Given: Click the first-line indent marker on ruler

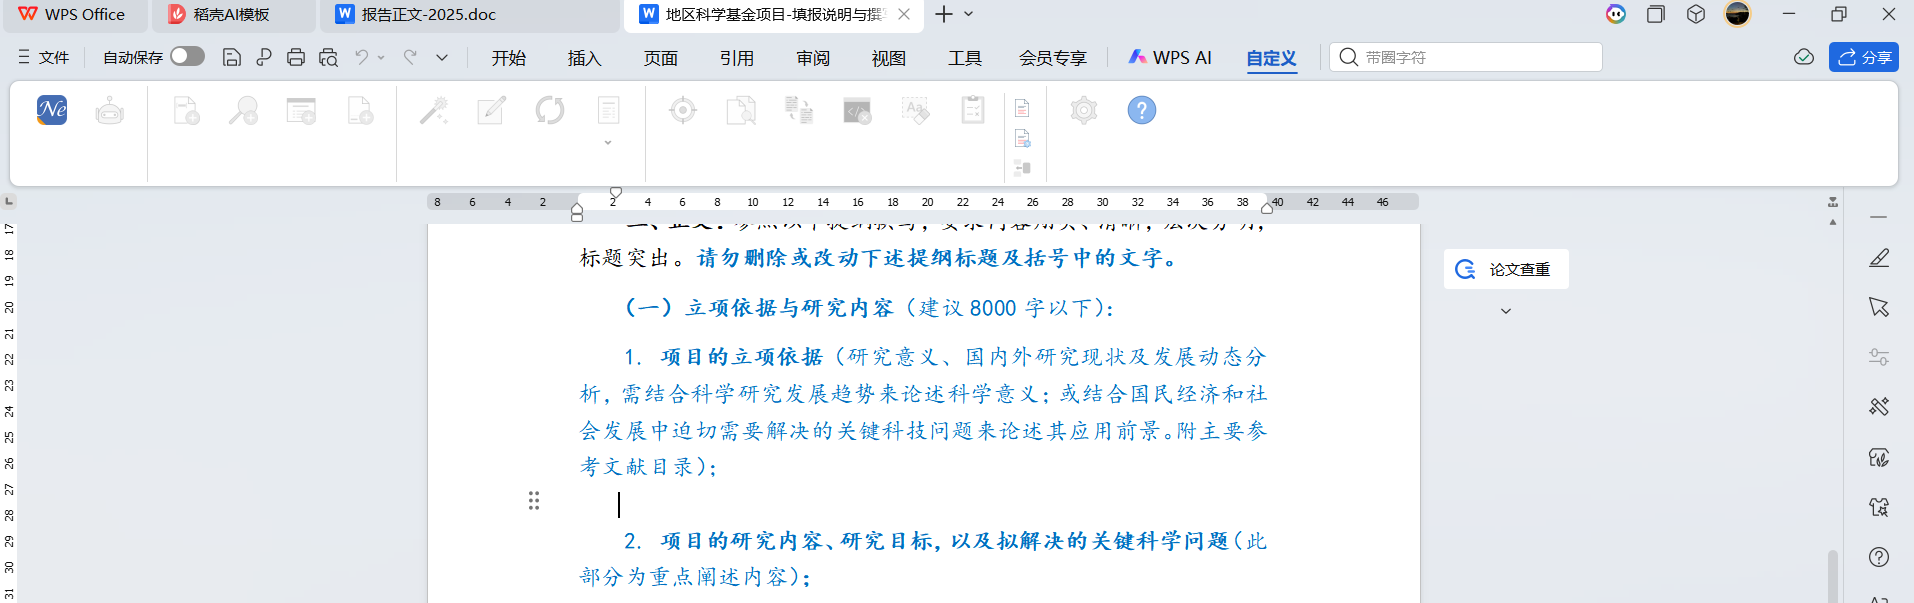Looking at the screenshot, I should point(616,192).
